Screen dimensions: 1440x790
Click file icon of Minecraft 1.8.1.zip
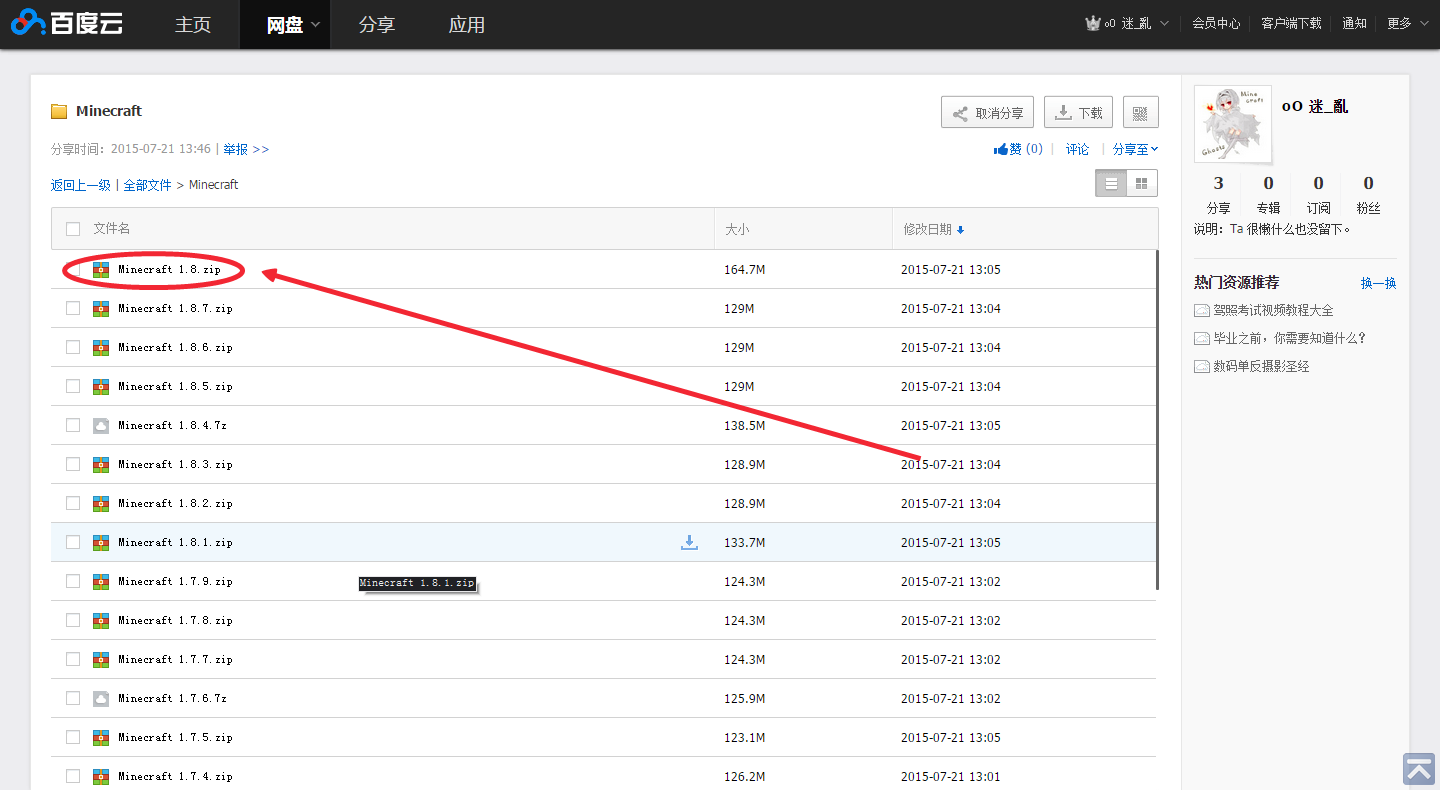pos(101,543)
